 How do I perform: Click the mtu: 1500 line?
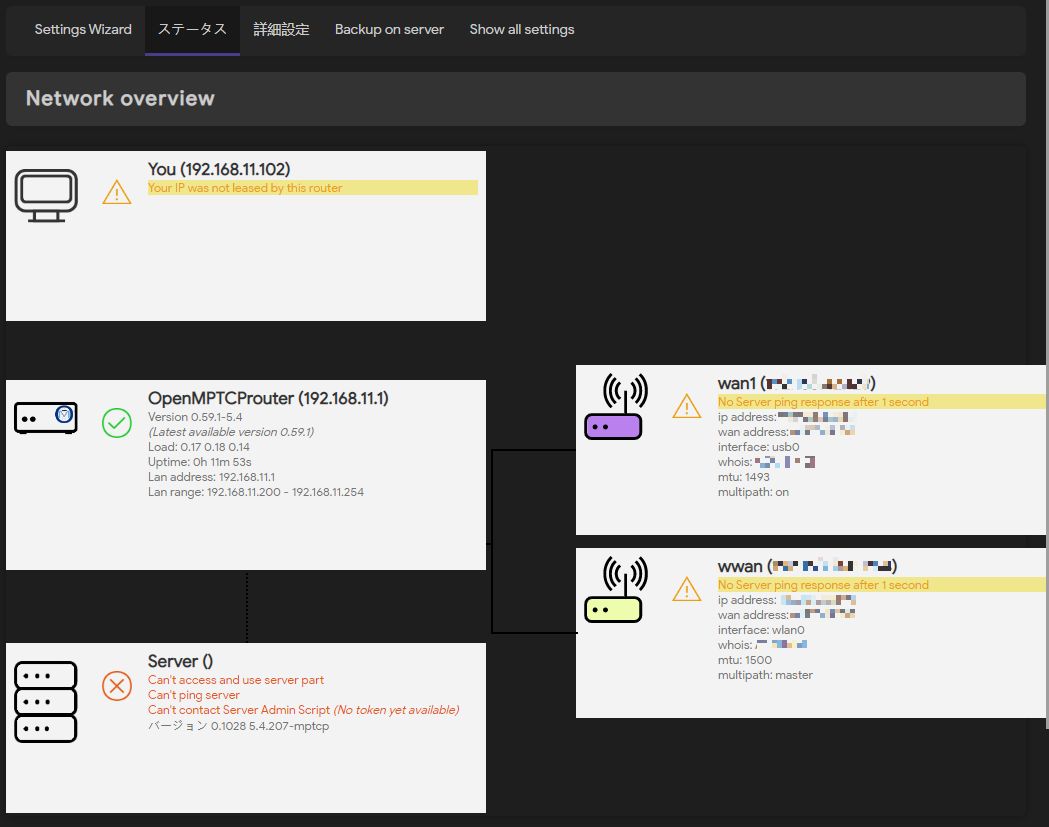745,660
